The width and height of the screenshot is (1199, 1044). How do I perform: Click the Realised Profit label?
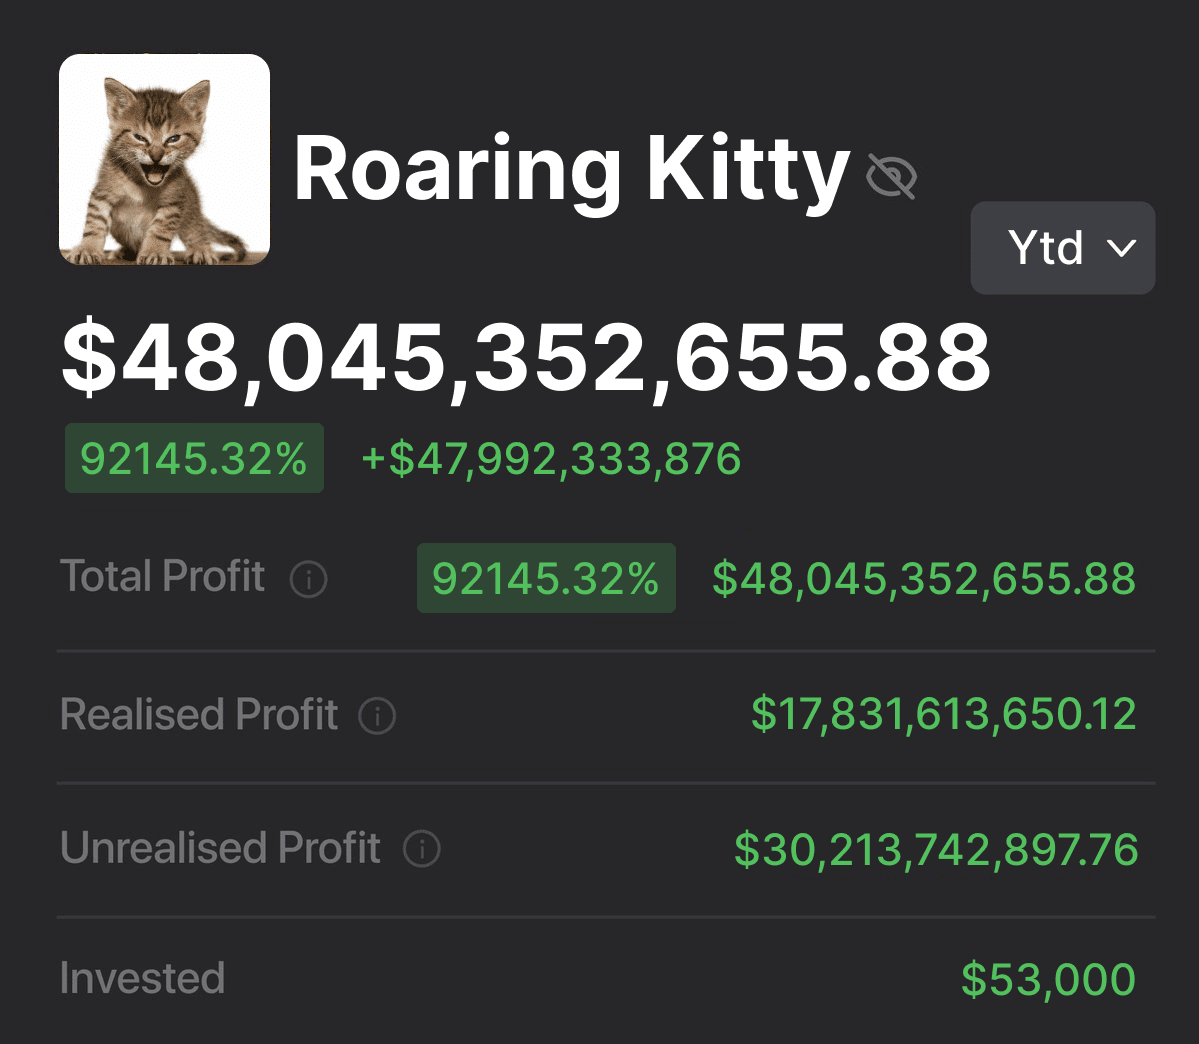coord(199,715)
